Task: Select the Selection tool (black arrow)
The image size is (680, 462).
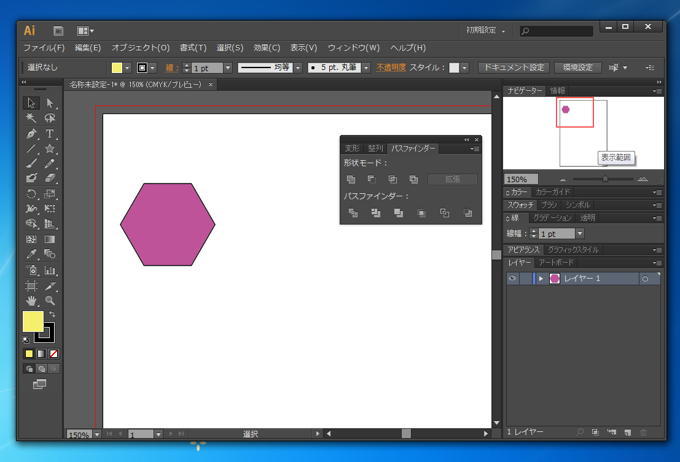Action: 31,103
